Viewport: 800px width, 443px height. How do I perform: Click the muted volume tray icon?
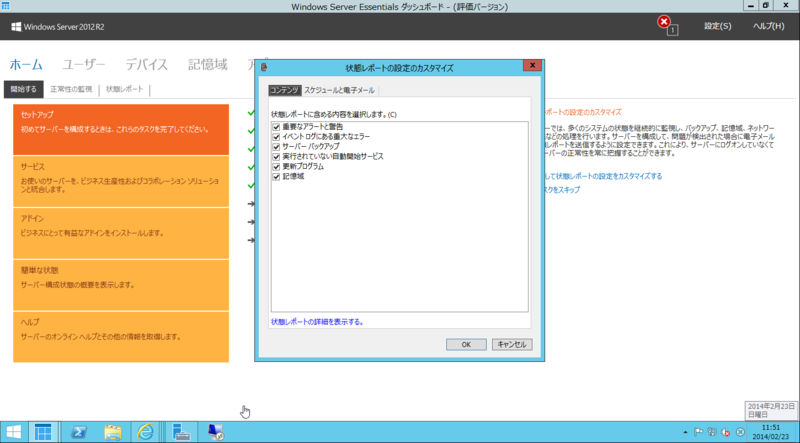pos(726,432)
